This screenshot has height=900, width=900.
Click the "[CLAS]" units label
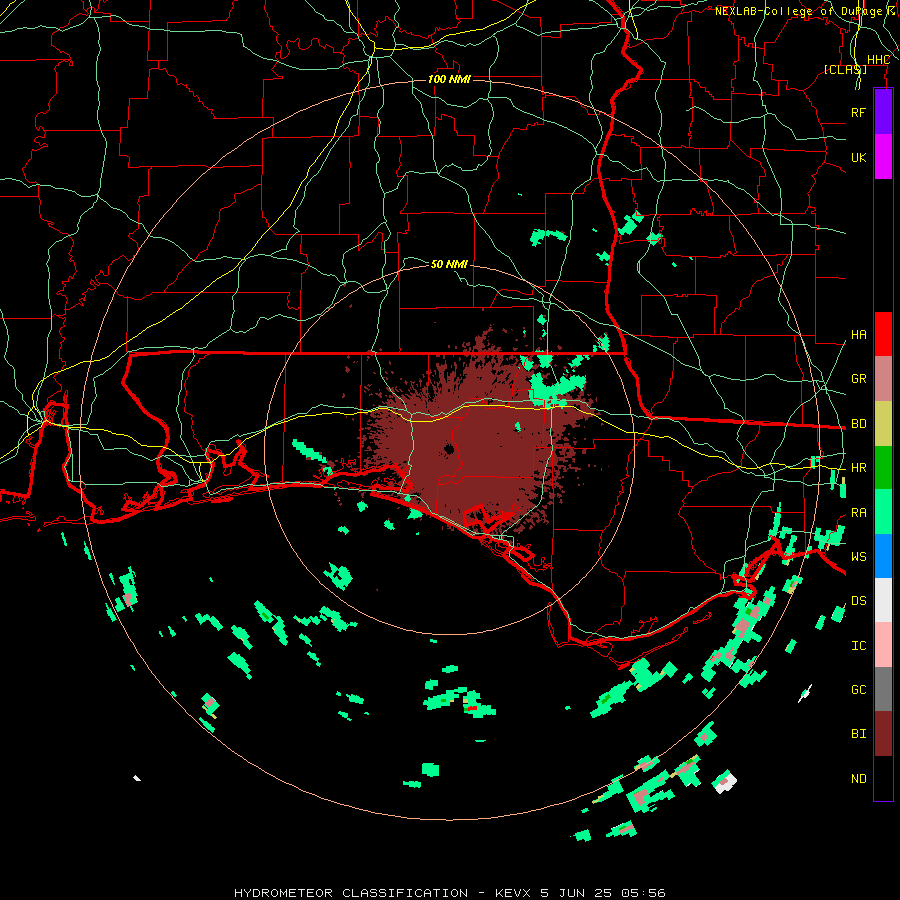(x=845, y=69)
